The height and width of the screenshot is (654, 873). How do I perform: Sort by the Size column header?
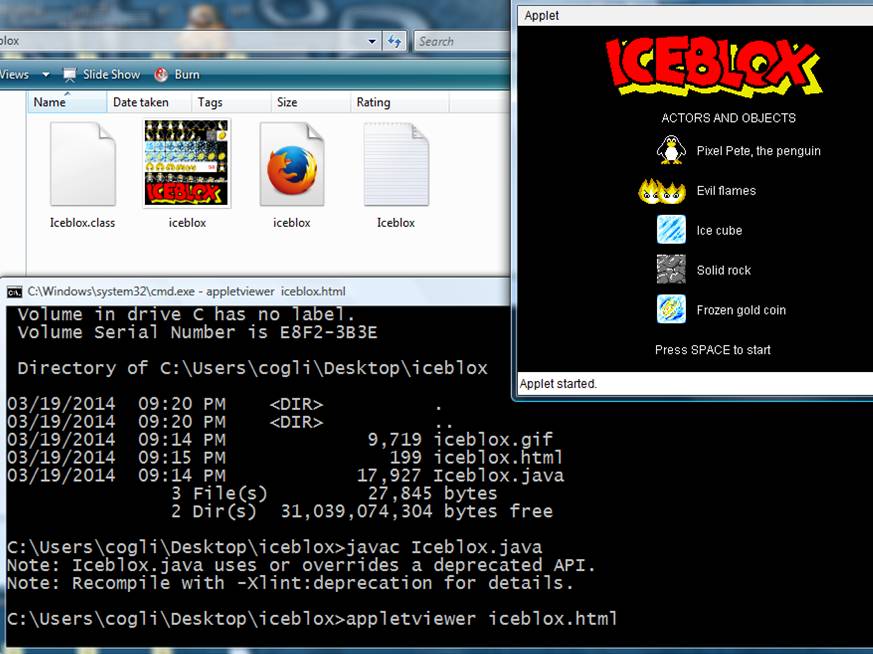point(310,102)
